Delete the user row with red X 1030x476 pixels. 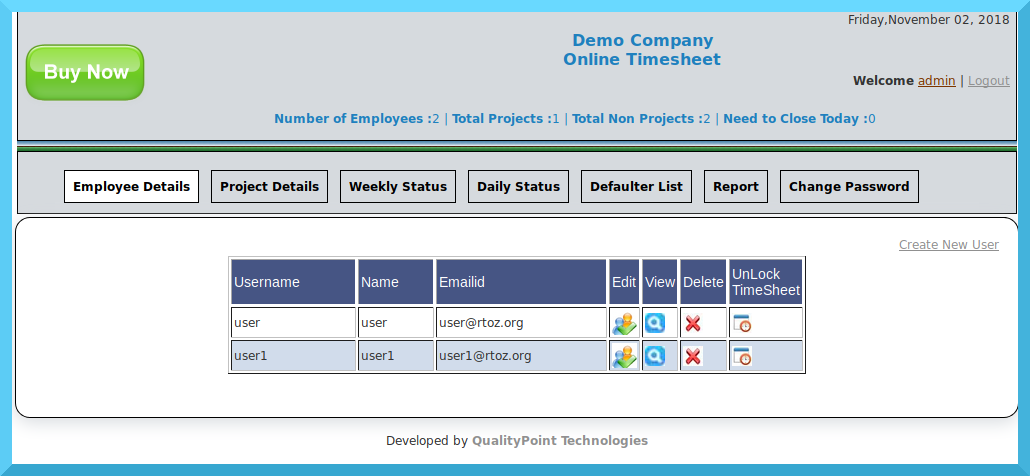coord(693,323)
